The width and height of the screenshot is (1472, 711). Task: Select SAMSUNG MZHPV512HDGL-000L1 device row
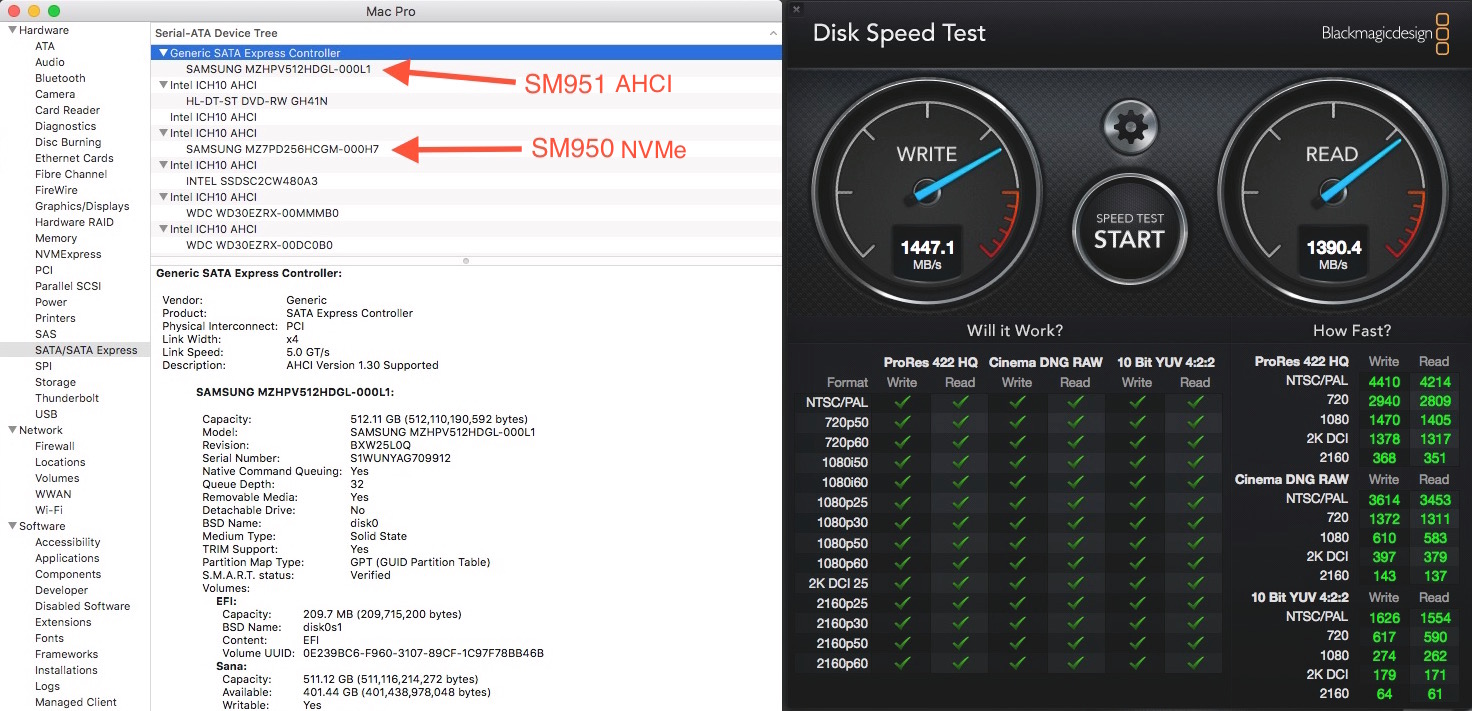pos(465,69)
